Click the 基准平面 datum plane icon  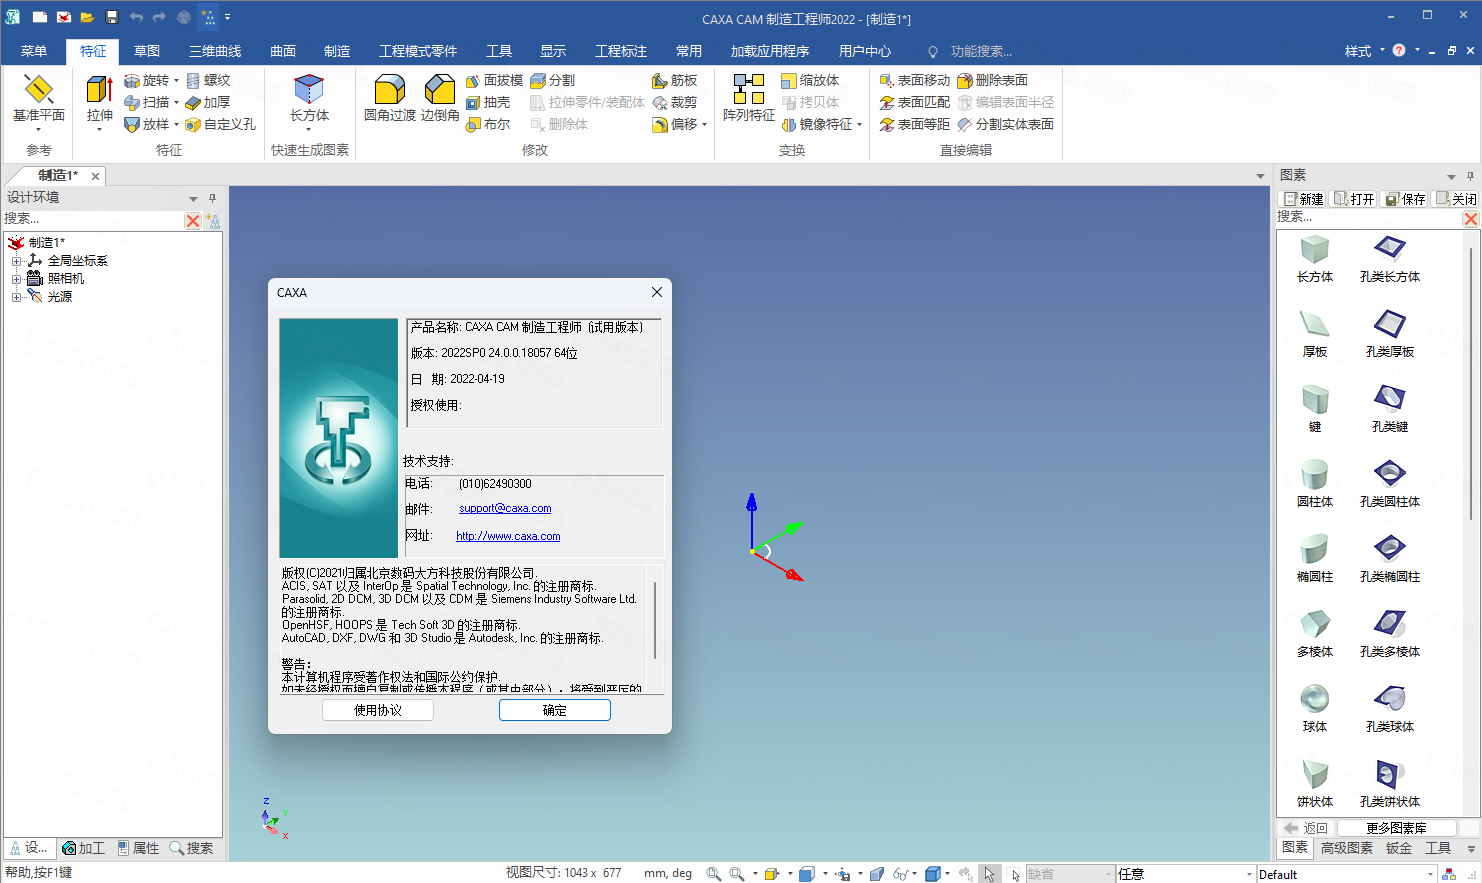tap(39, 99)
